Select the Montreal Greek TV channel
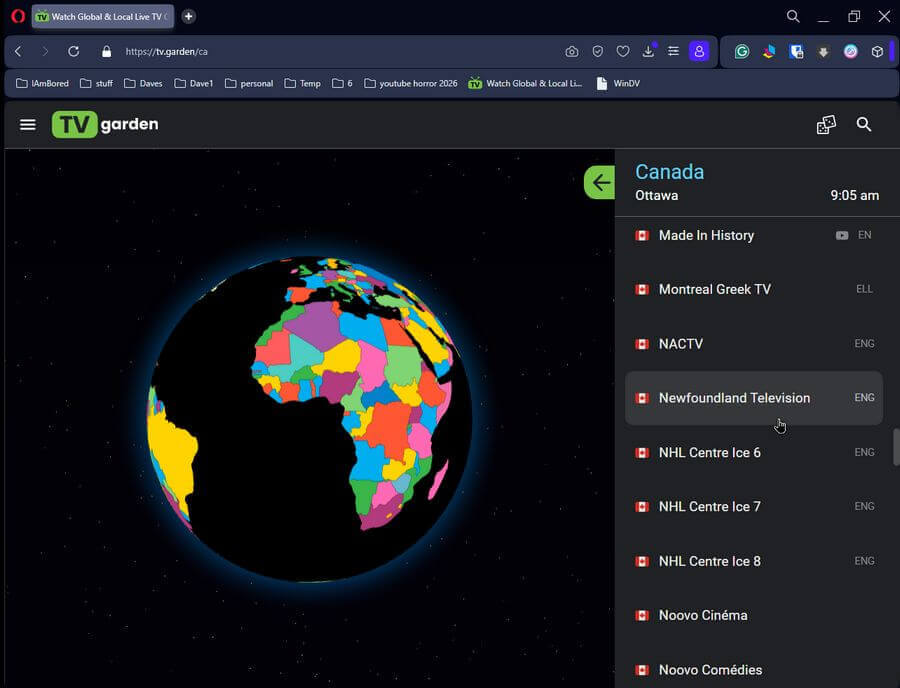 tap(714, 289)
